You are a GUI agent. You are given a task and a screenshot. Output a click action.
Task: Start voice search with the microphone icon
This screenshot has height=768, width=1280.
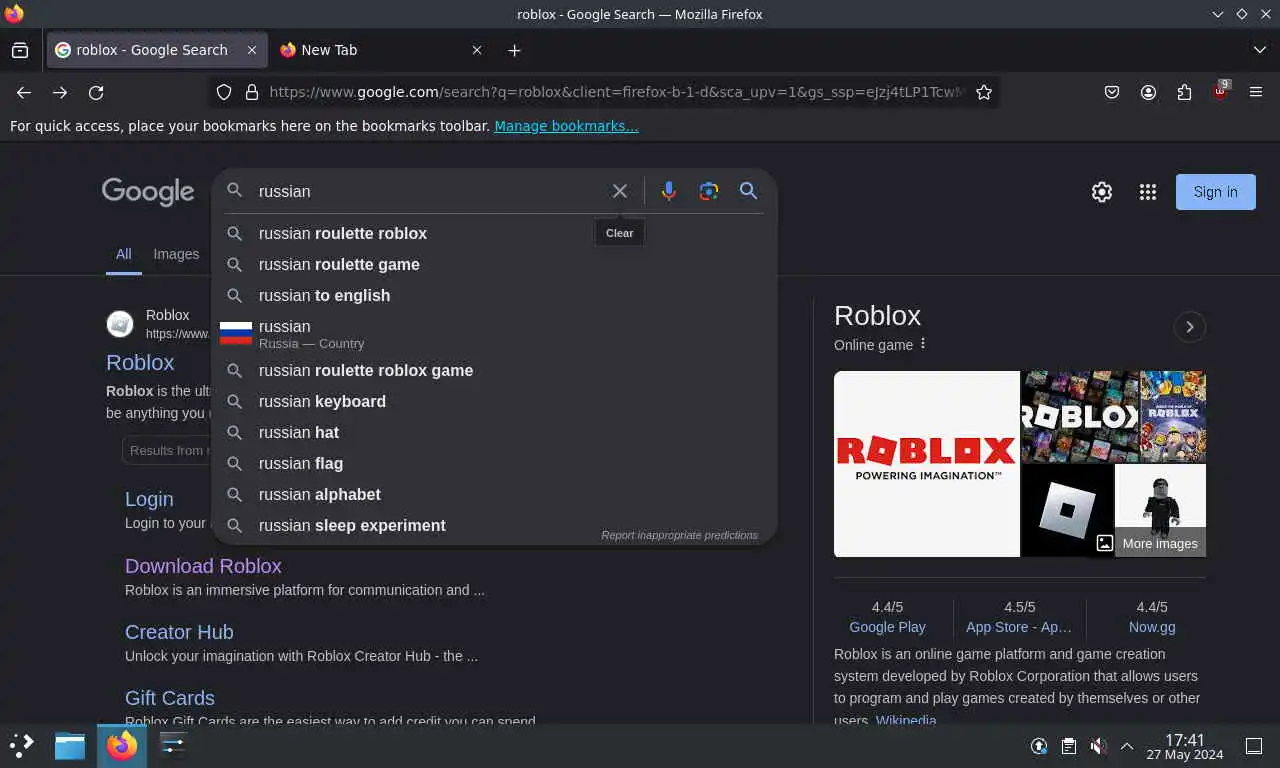(x=669, y=191)
